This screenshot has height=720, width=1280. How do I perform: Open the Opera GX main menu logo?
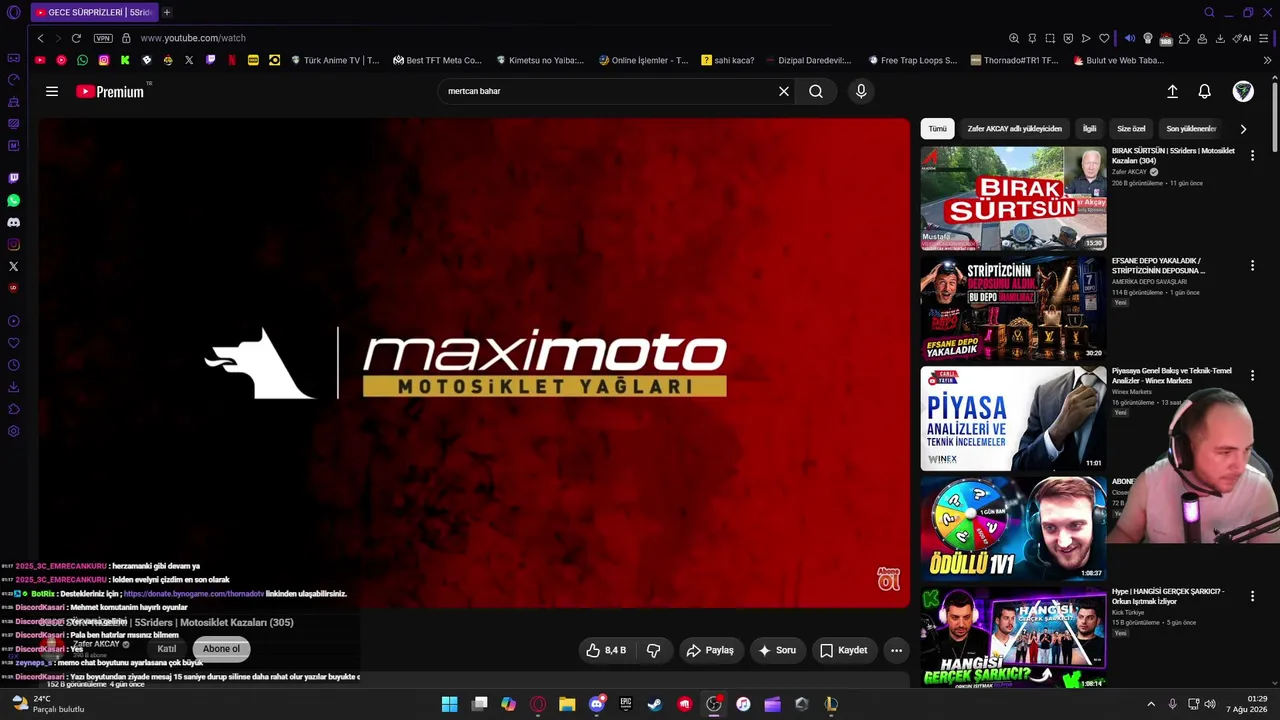tap(13, 12)
